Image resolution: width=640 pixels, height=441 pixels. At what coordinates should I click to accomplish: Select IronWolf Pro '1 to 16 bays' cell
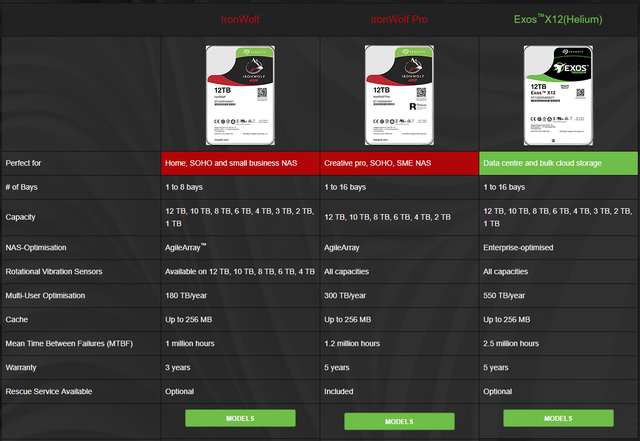click(x=399, y=187)
